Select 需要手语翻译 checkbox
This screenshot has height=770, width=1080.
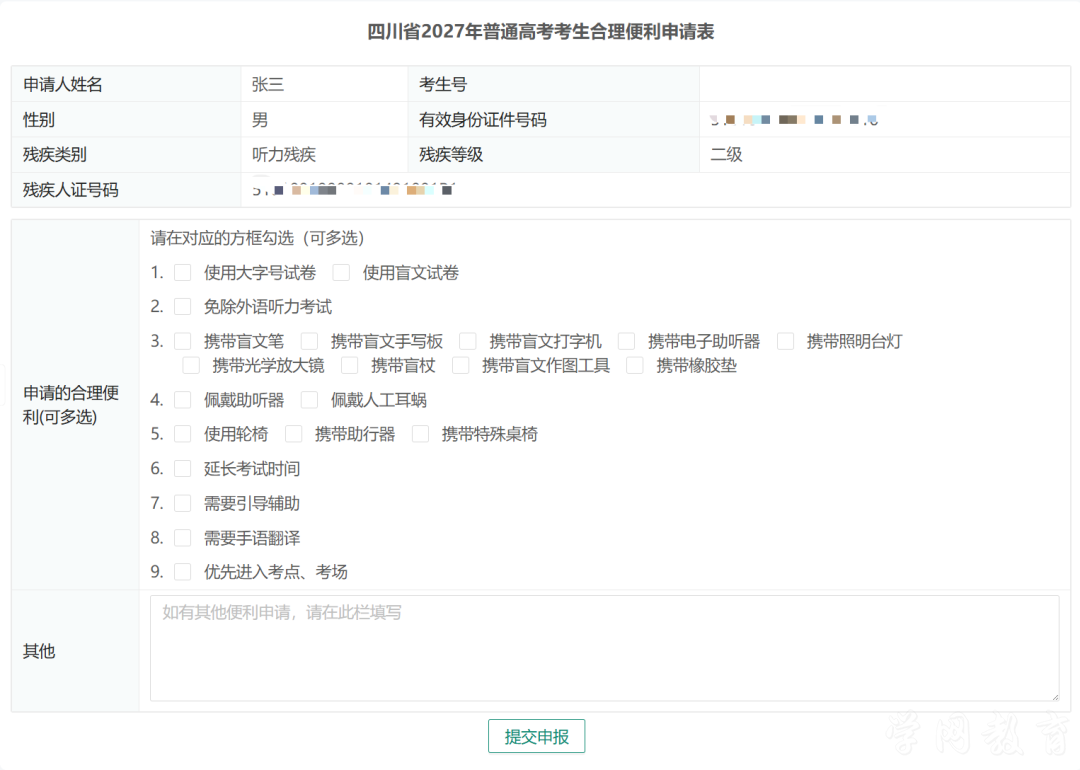click(x=183, y=538)
